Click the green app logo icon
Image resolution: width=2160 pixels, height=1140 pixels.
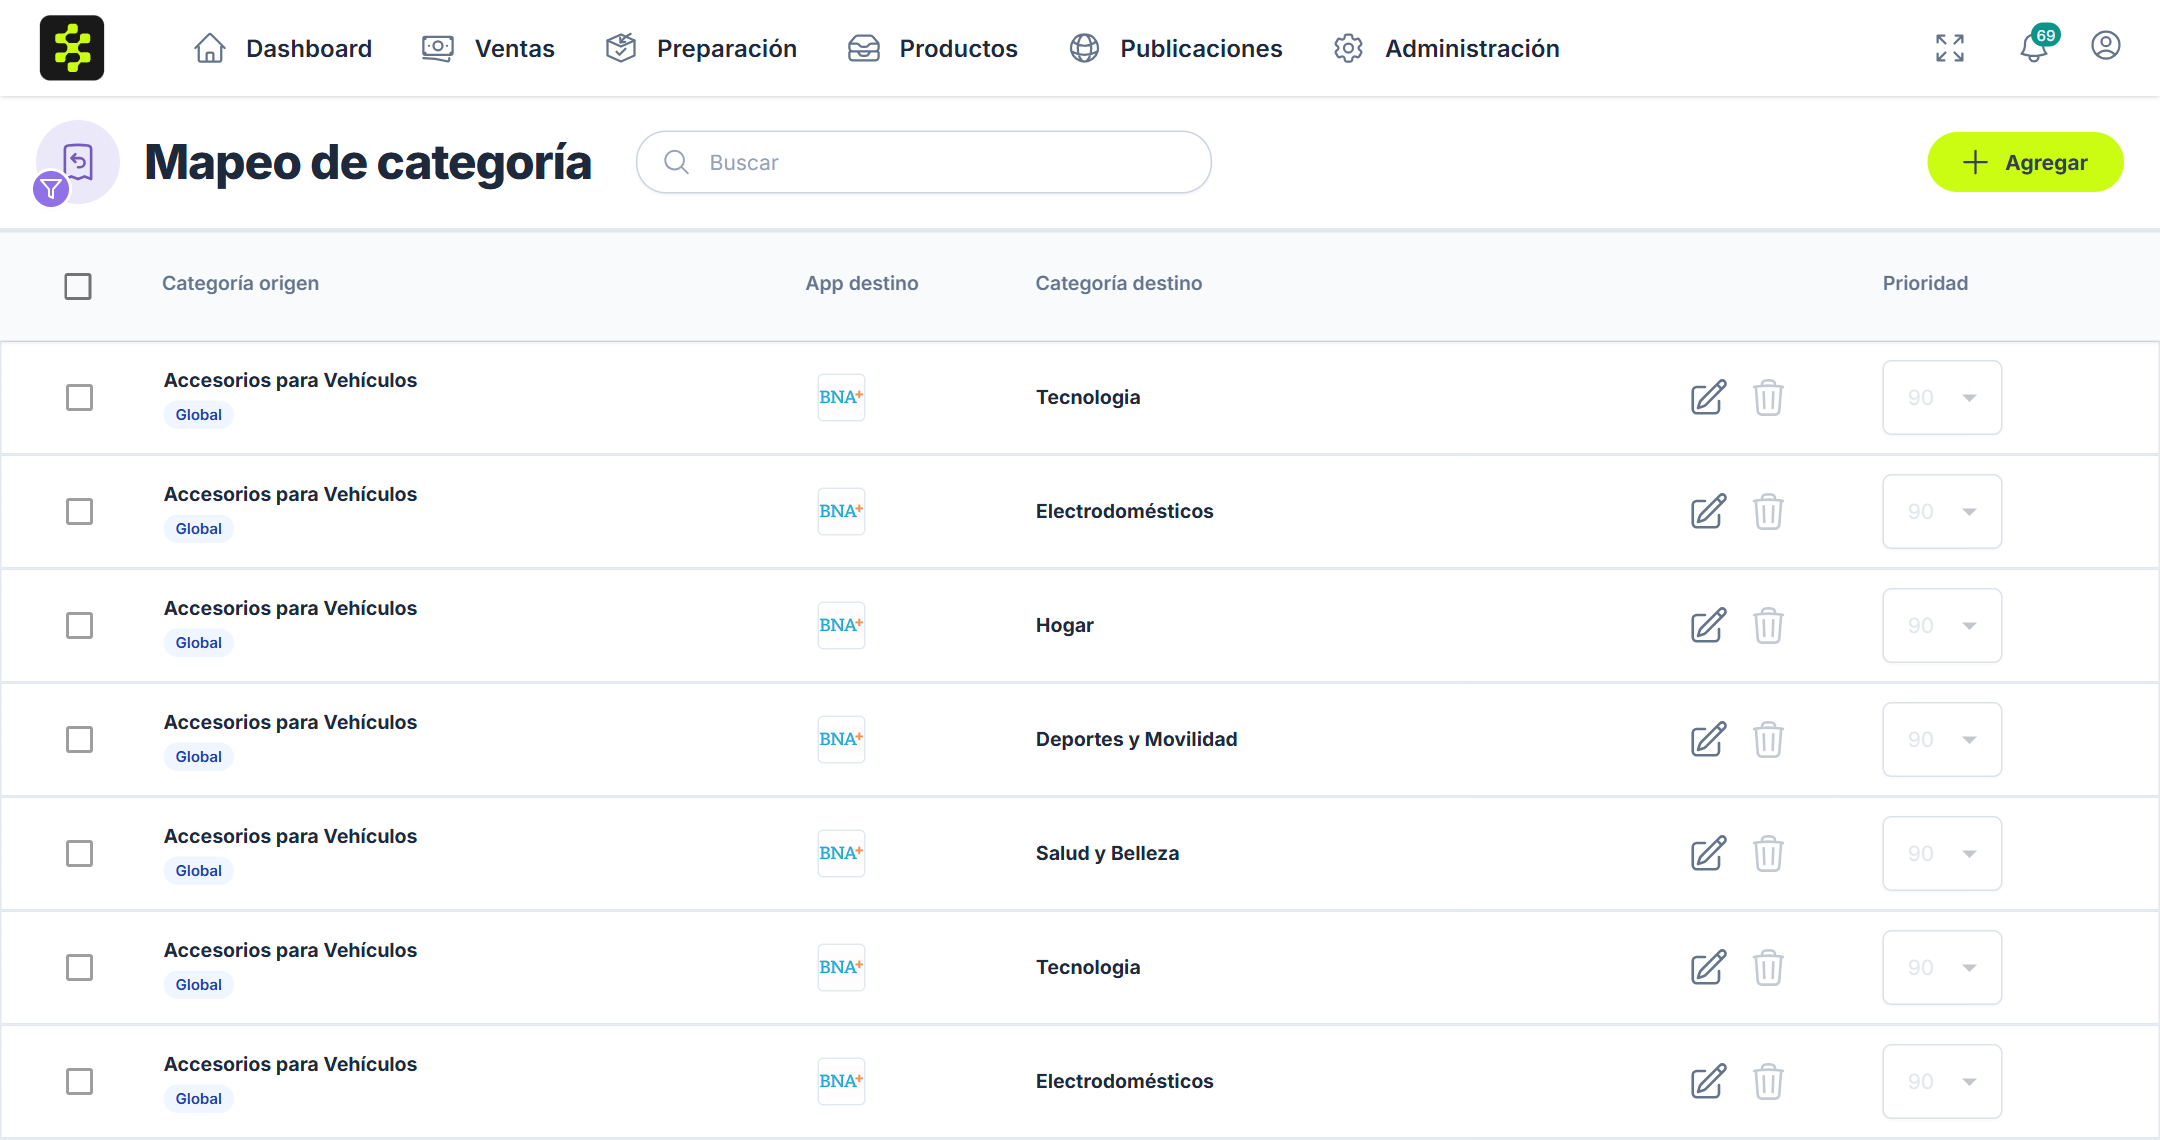click(x=72, y=48)
